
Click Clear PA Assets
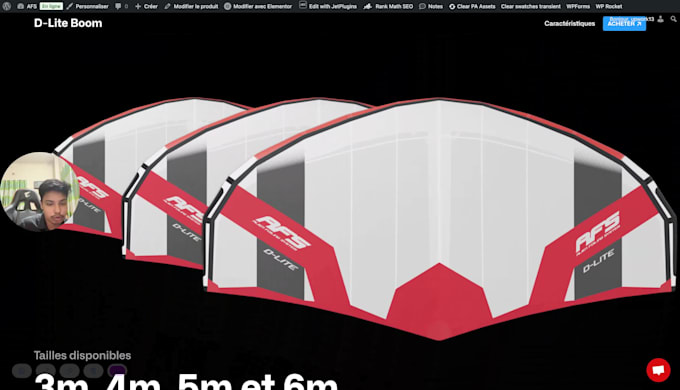pos(472,7)
